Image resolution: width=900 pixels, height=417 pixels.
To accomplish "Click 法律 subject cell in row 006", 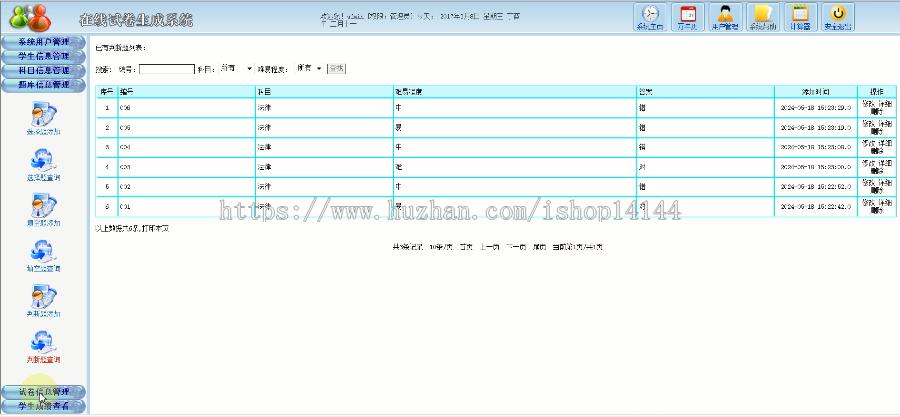I will click(324, 108).
